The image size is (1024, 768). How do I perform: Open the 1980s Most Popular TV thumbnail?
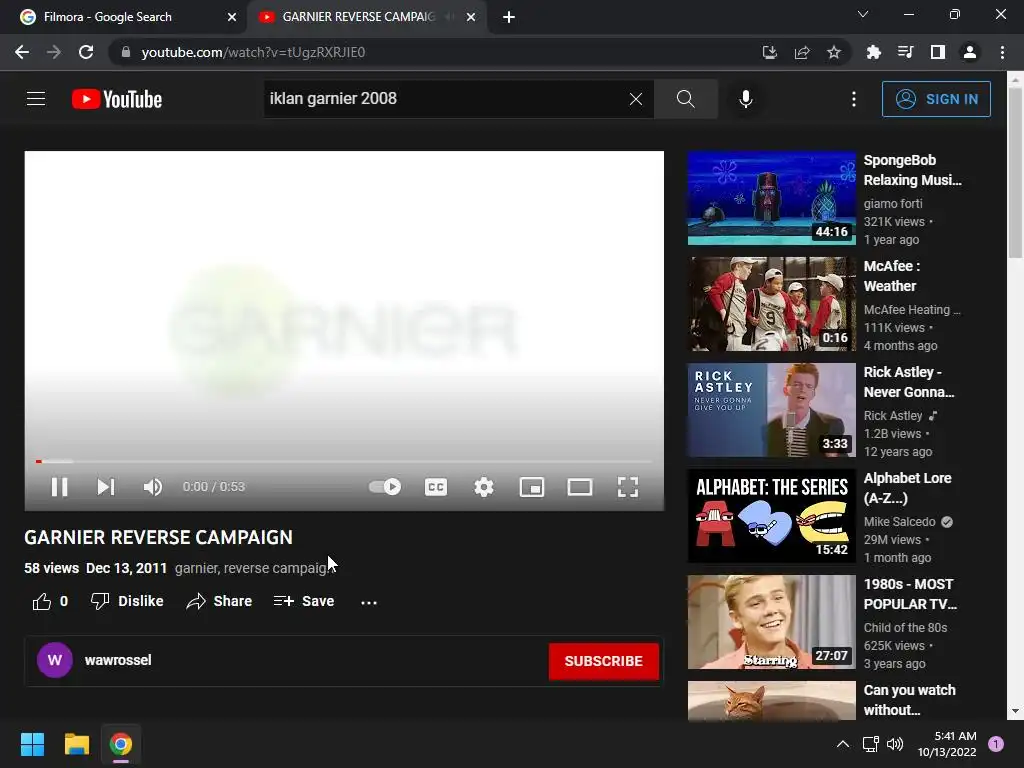point(771,622)
